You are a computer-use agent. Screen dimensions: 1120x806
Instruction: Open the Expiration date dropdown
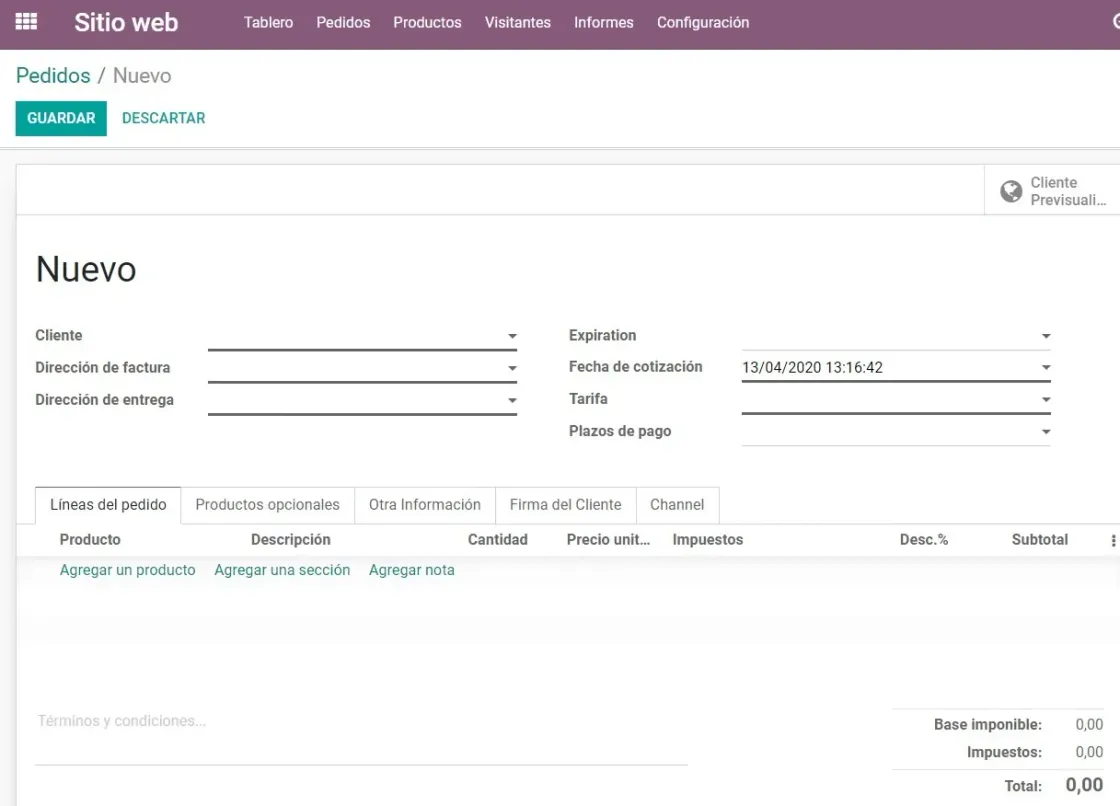pyautogui.click(x=1046, y=336)
